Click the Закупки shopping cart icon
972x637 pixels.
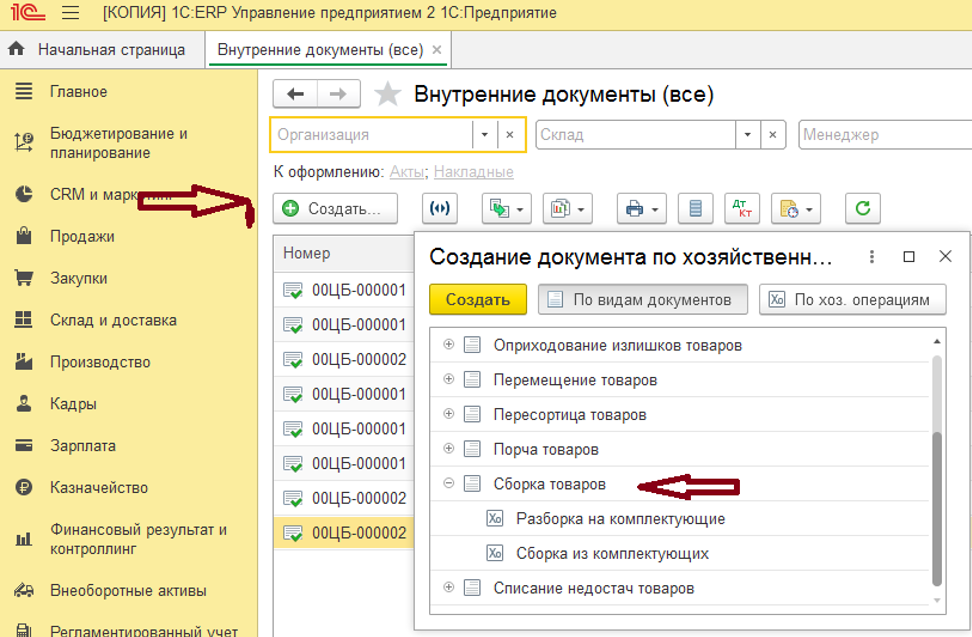pyautogui.click(x=24, y=278)
